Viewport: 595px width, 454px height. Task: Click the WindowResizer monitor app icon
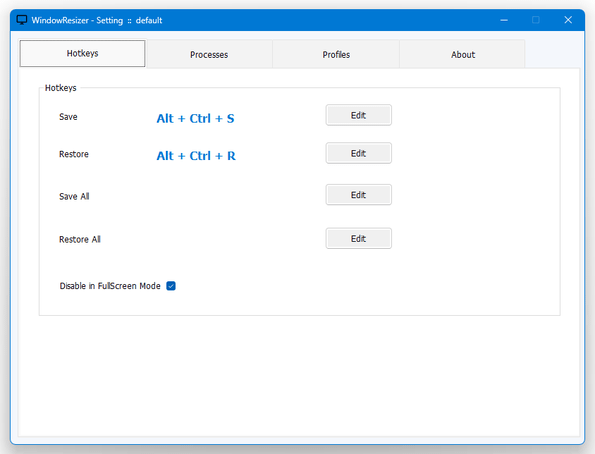coord(22,20)
